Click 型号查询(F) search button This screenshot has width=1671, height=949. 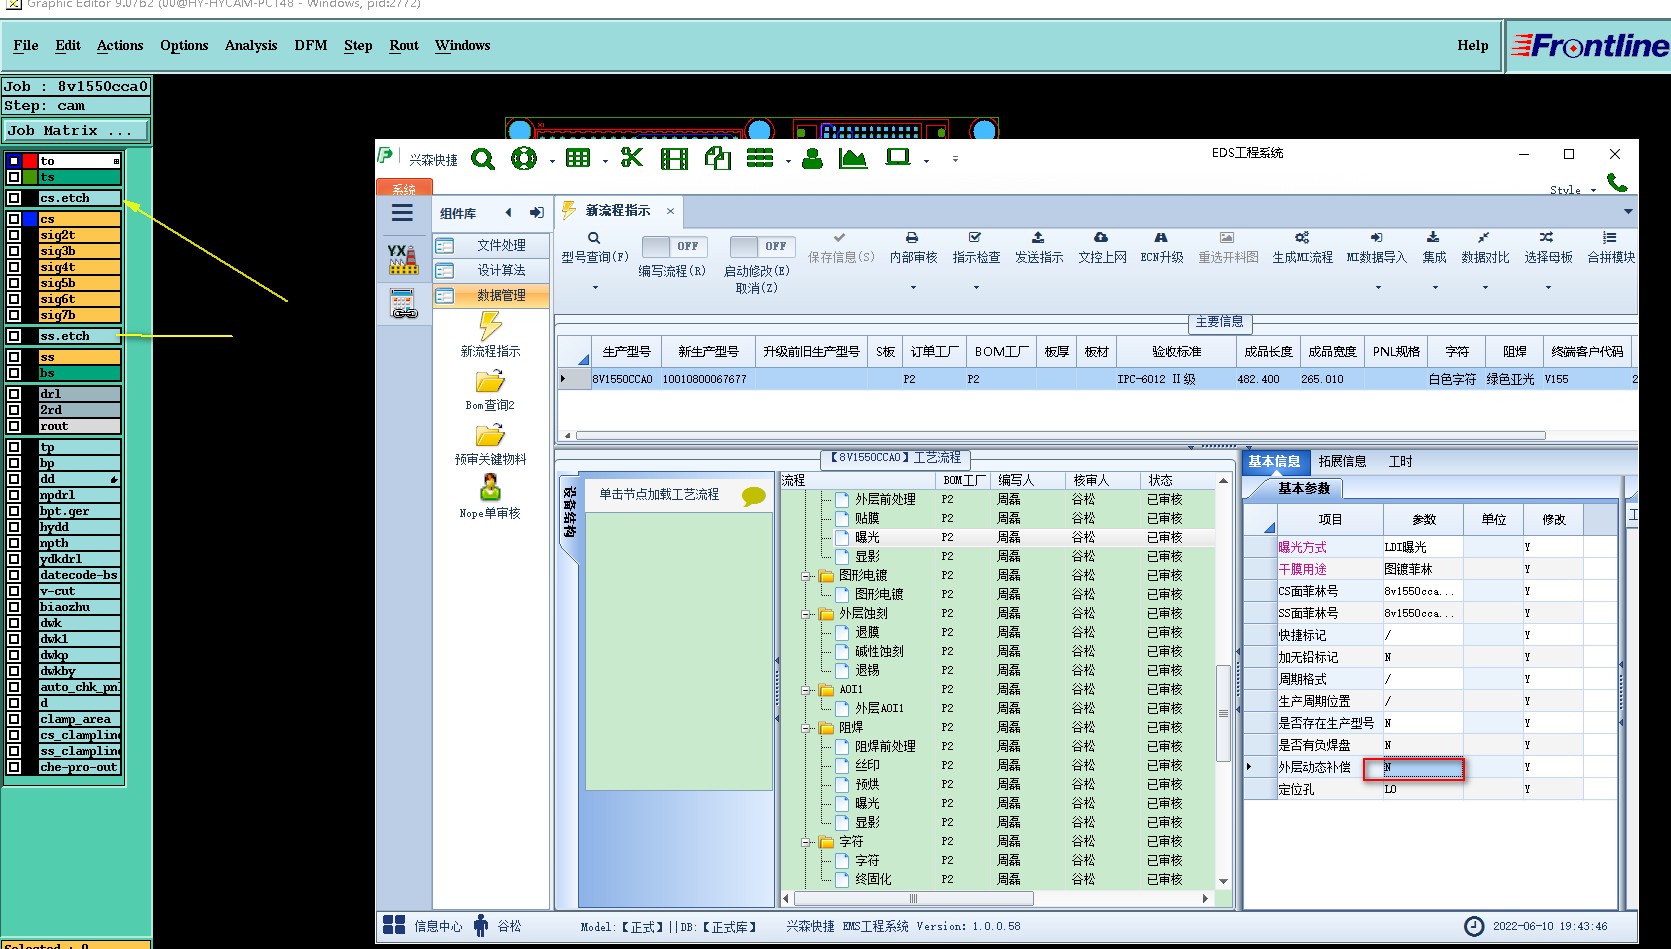594,248
